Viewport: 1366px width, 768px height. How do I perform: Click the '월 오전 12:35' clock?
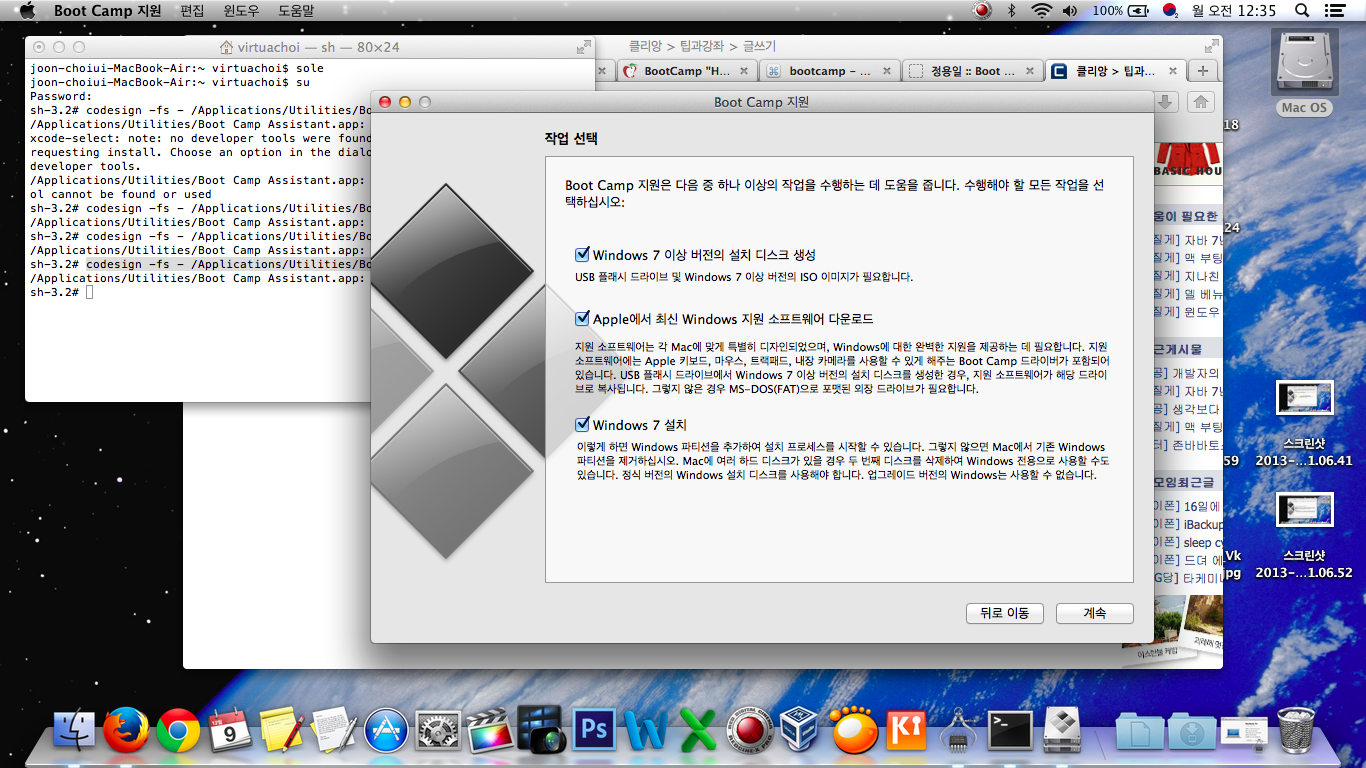click(1236, 11)
